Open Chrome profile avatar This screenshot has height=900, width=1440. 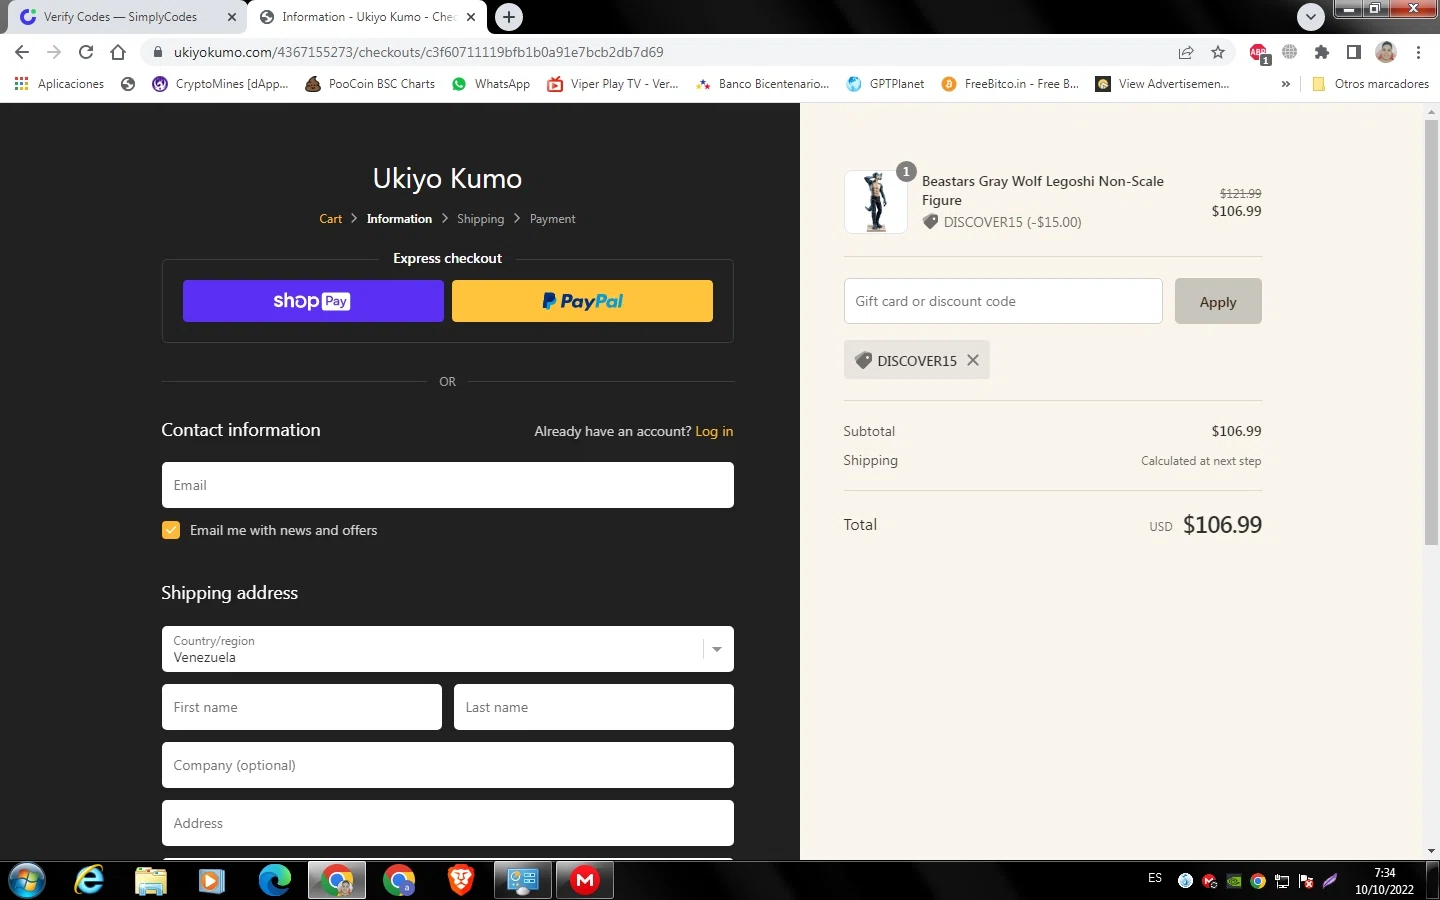(1386, 52)
